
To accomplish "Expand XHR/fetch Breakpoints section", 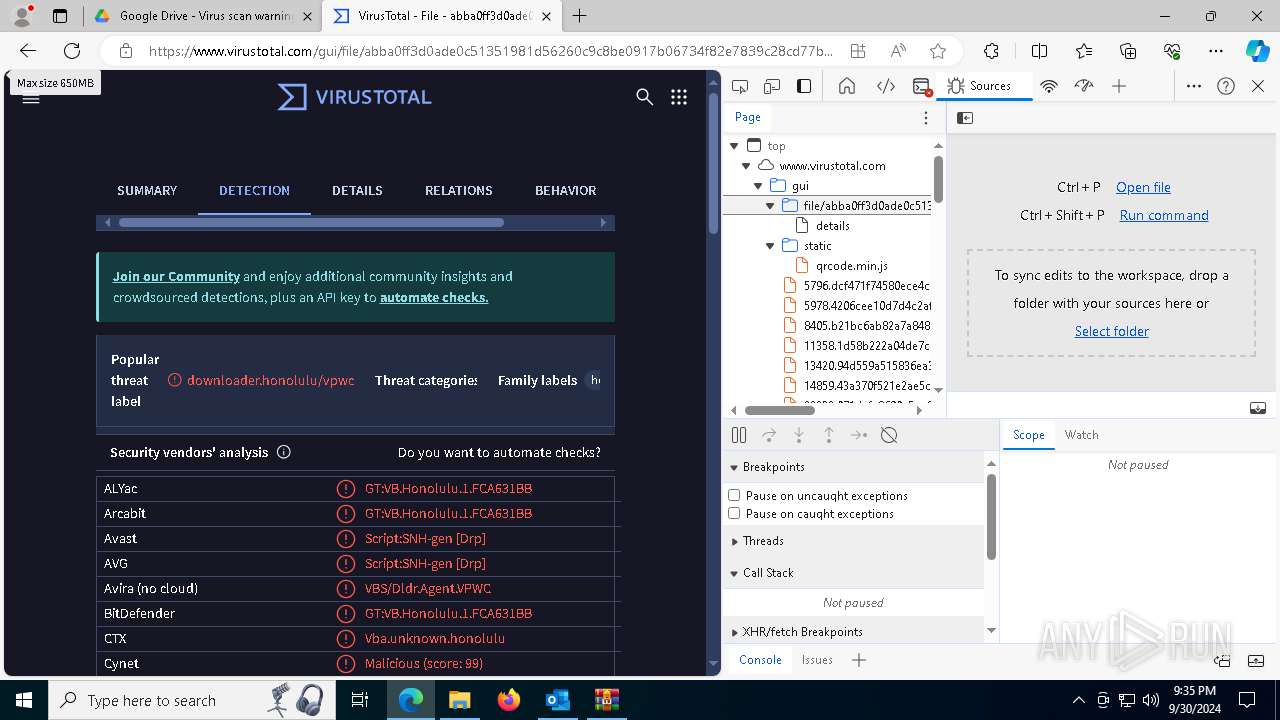I will 735,632.
